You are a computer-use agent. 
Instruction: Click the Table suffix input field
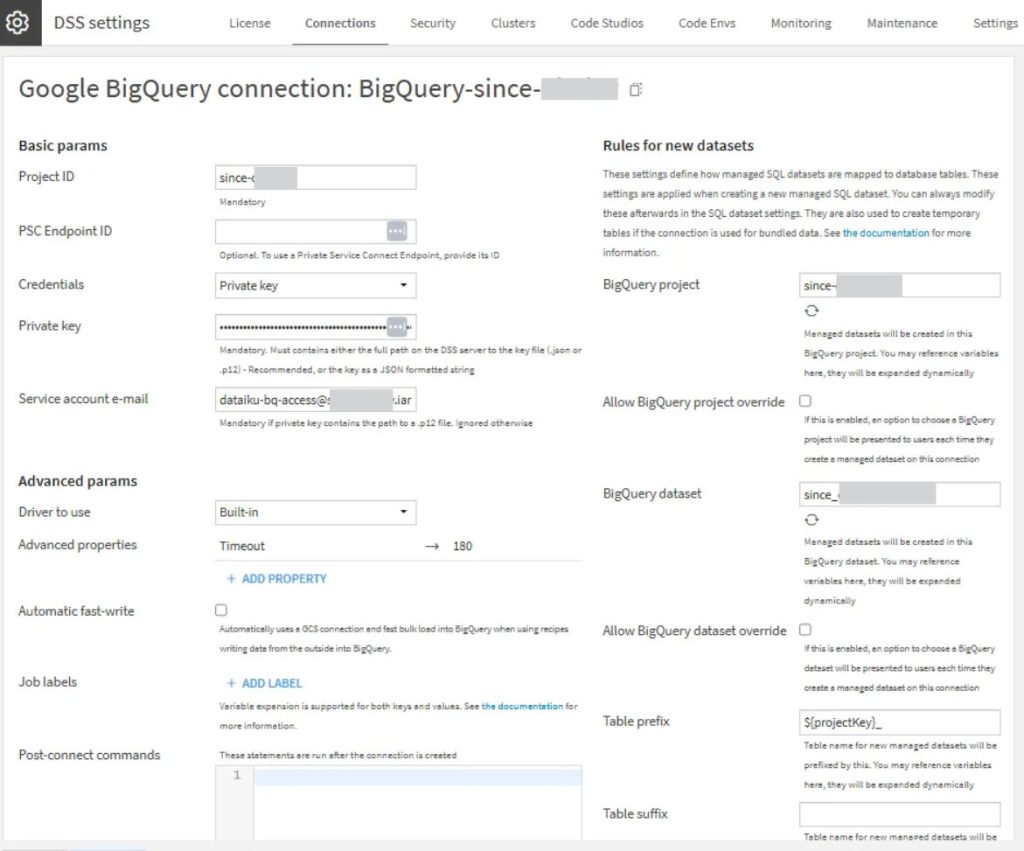coord(899,814)
